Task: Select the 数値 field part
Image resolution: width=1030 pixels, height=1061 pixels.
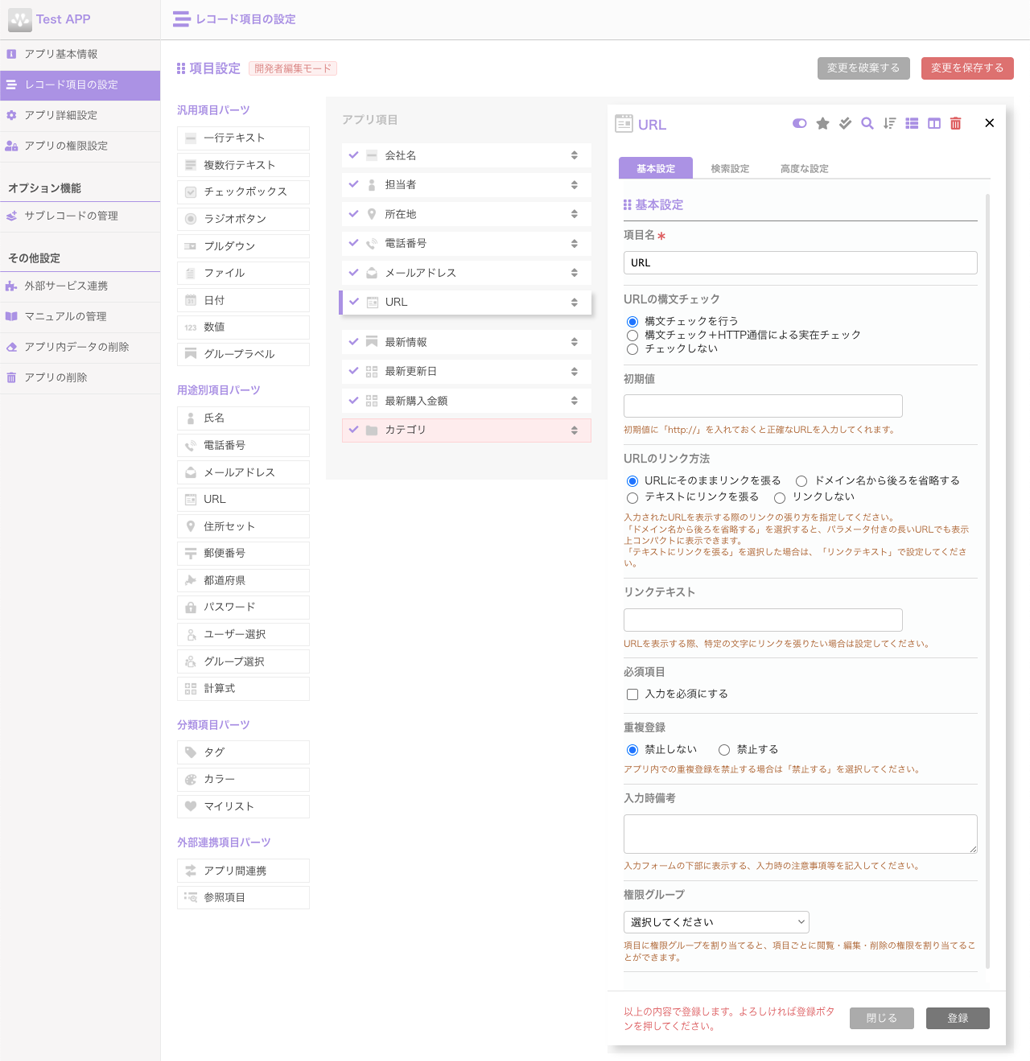Action: point(243,327)
